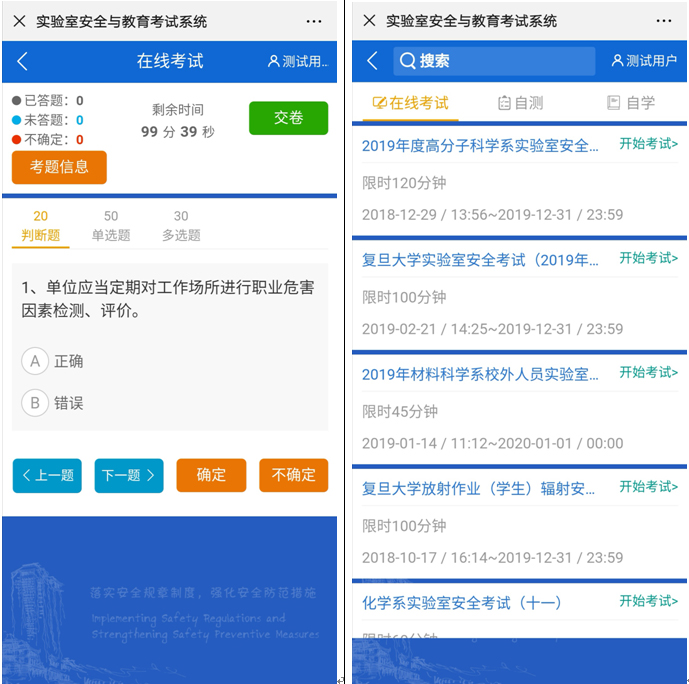Start the 复旦大学实验室安全考试 exam via 开始考试

coord(648,258)
